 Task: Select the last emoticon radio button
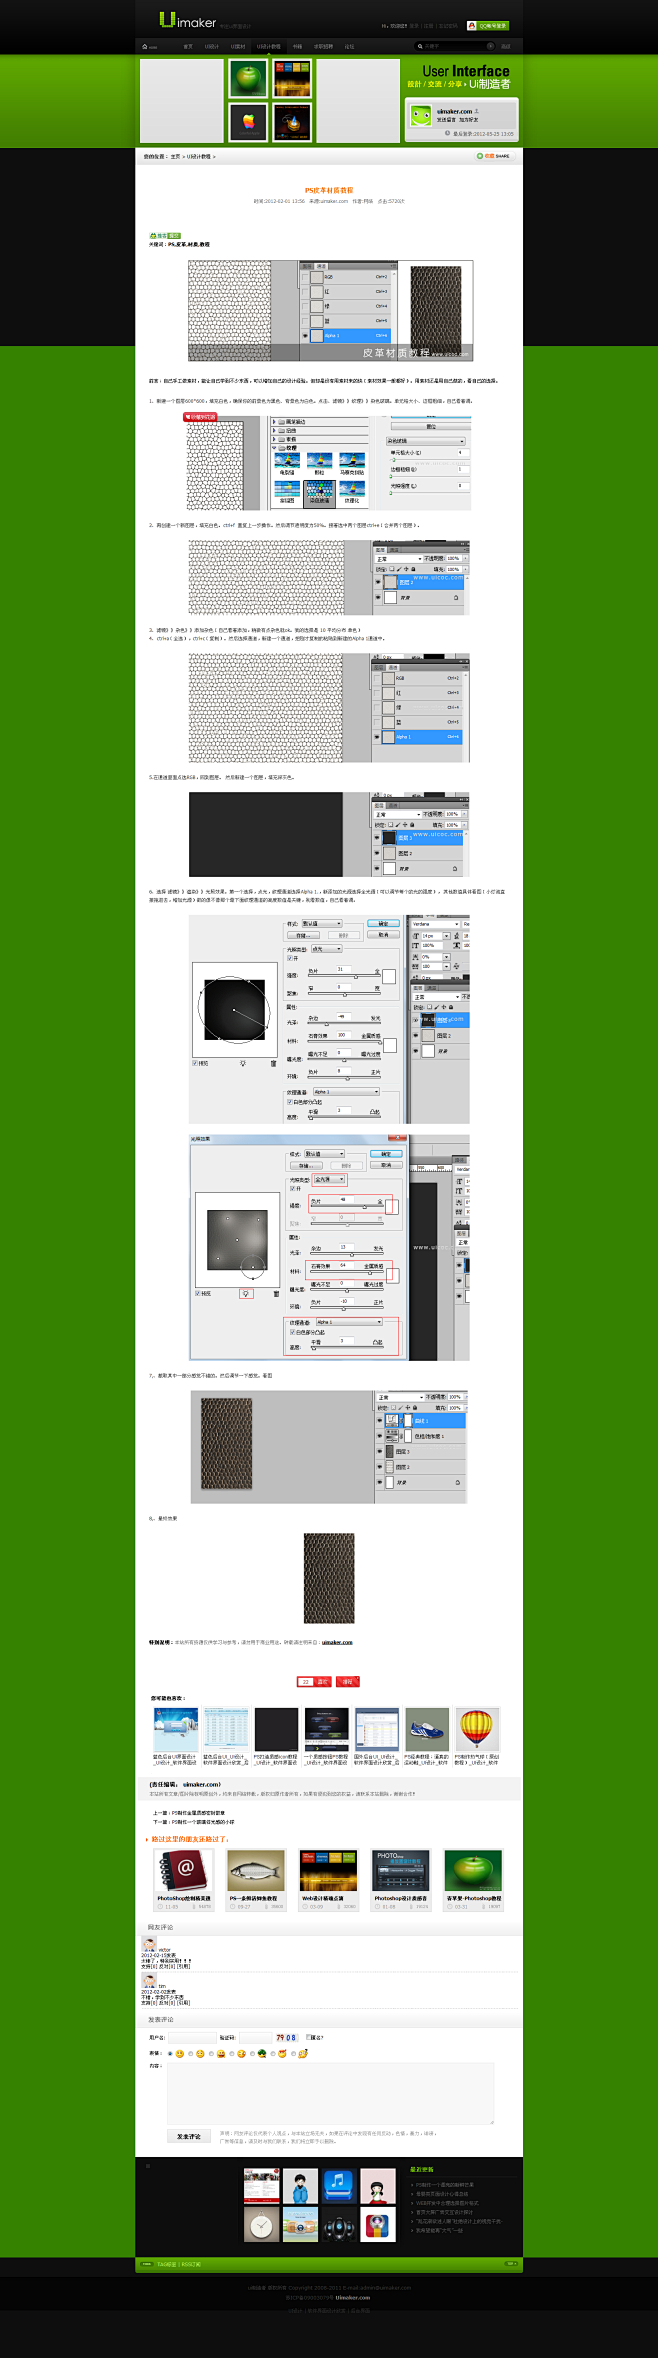[x=293, y=2054]
